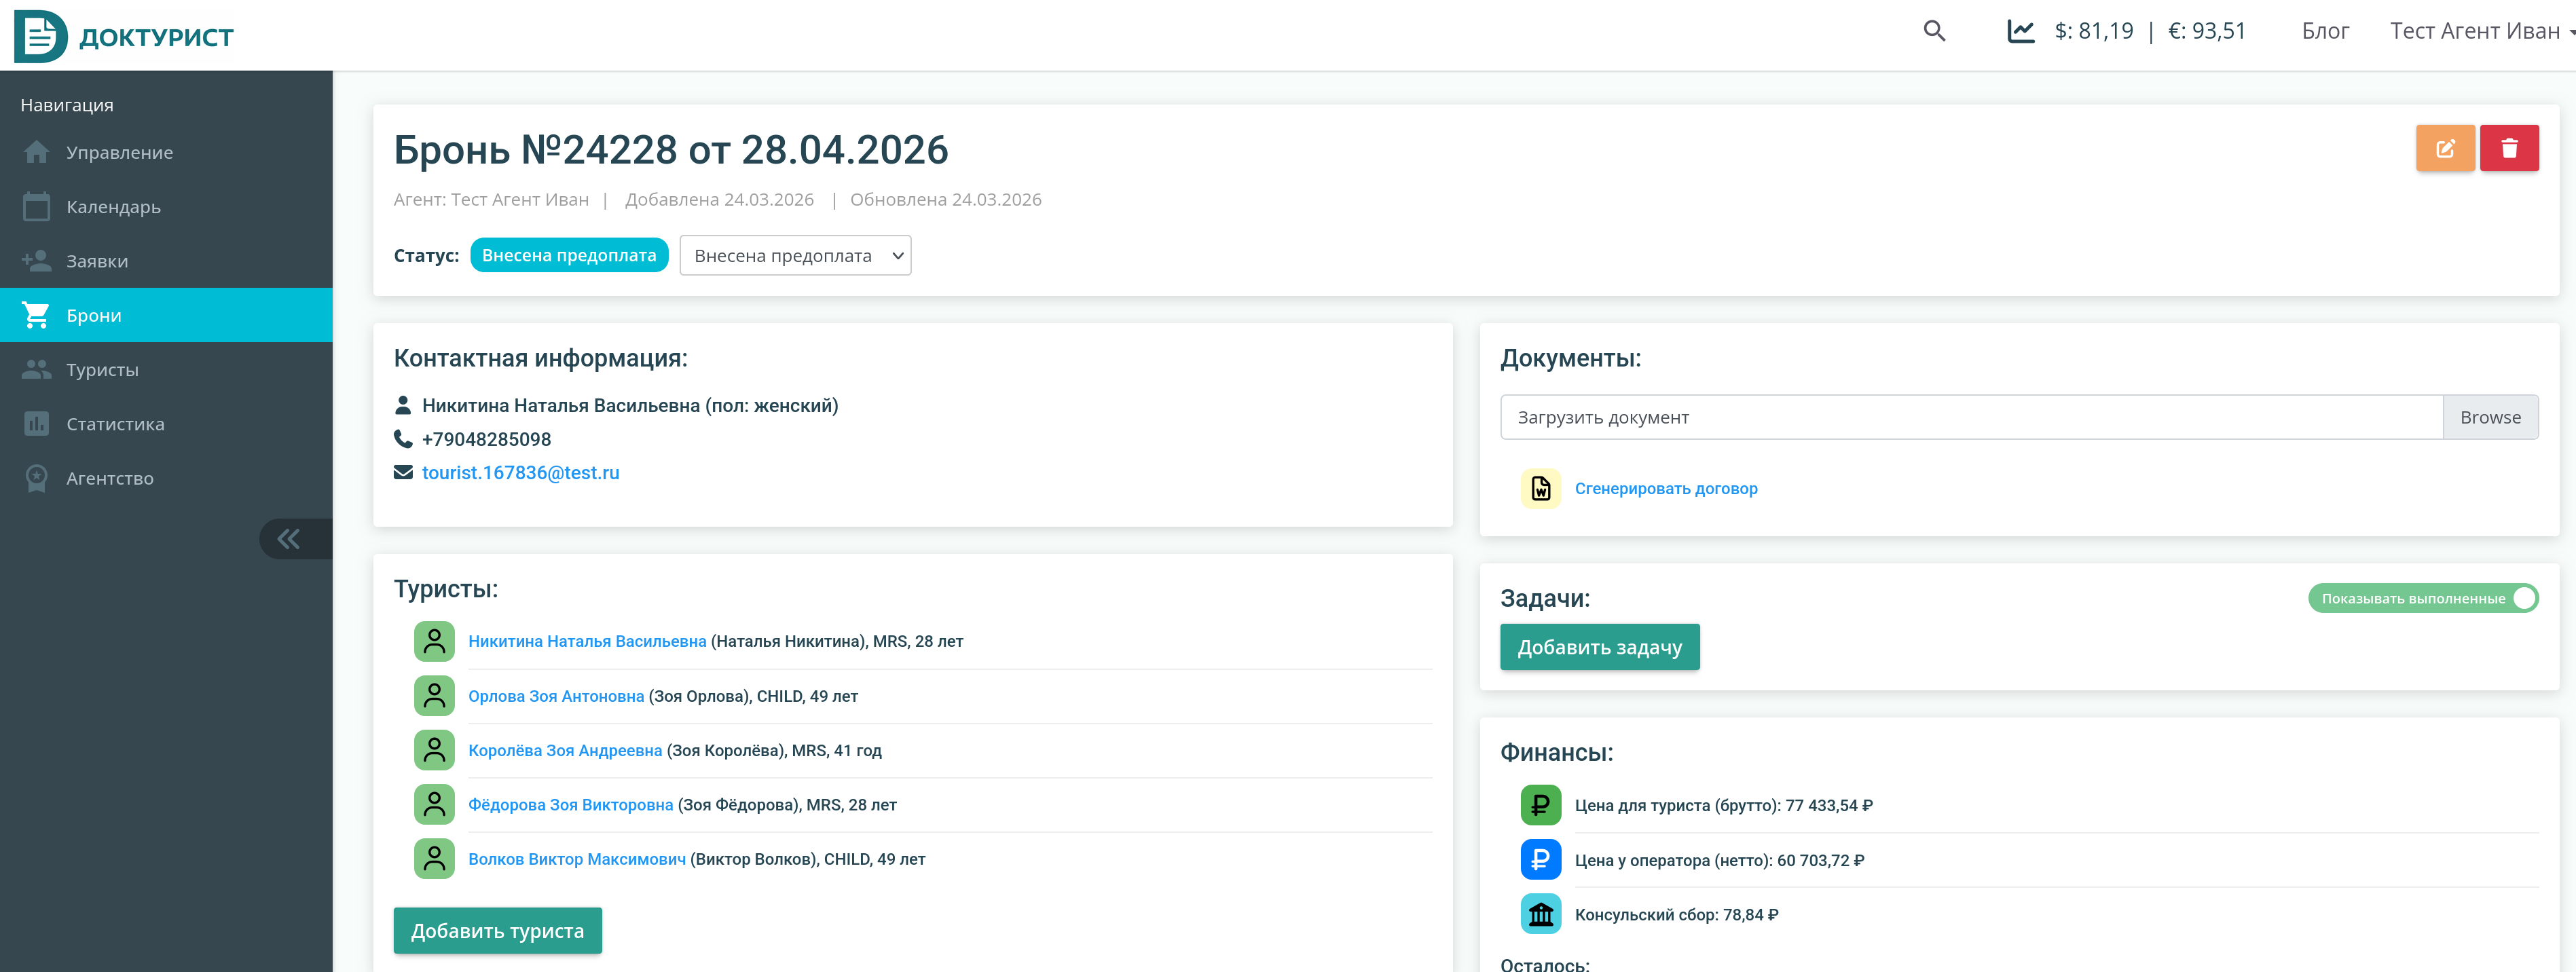The height and width of the screenshot is (972, 2576).
Task: Open the tourist.167836@test.ru email link
Action: coord(520,472)
